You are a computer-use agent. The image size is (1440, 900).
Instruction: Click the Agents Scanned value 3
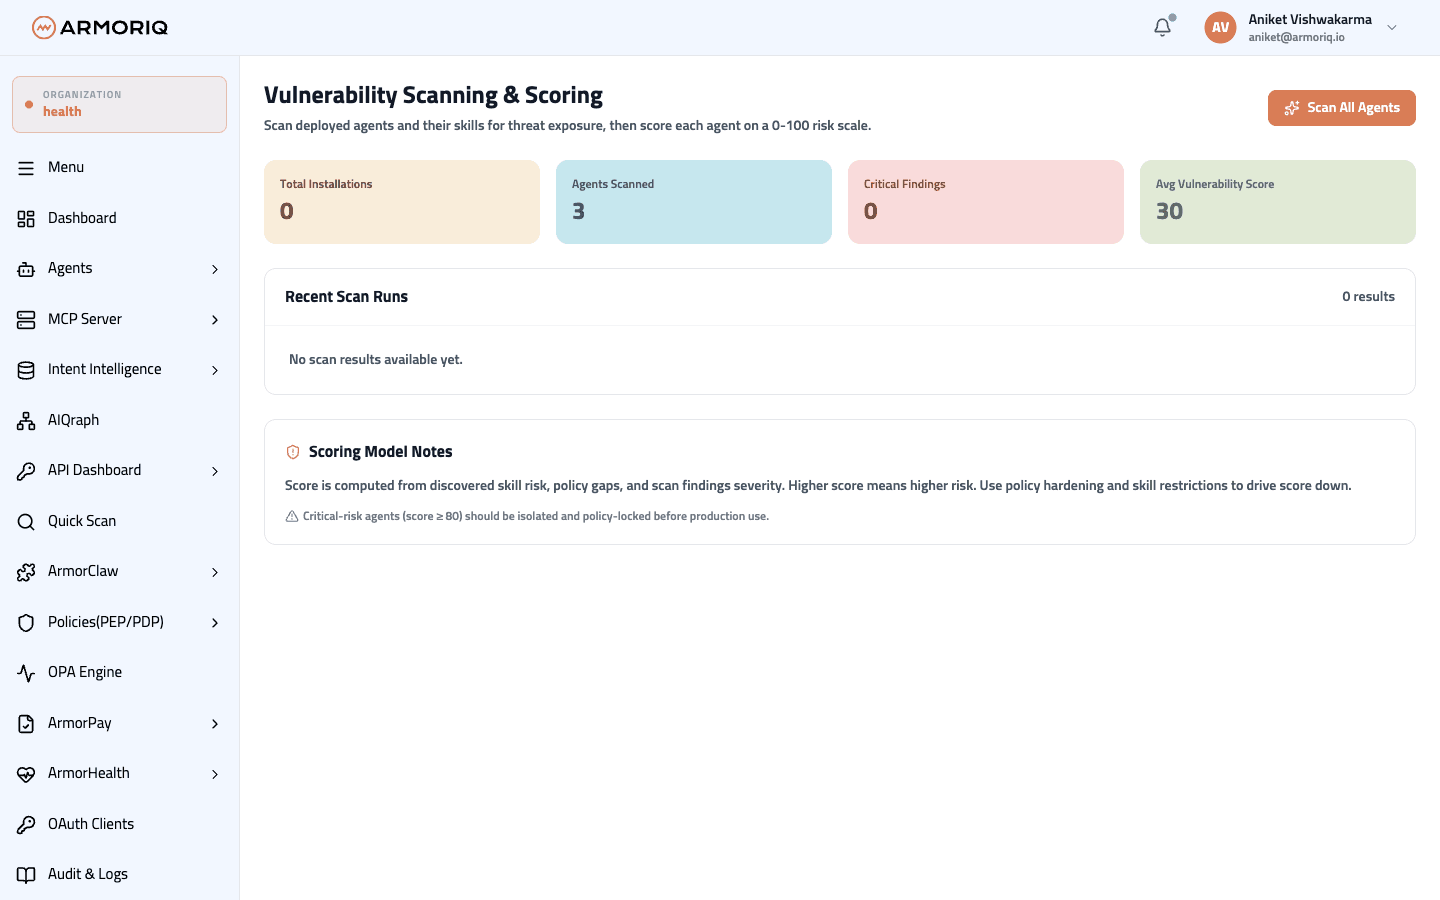tap(578, 211)
